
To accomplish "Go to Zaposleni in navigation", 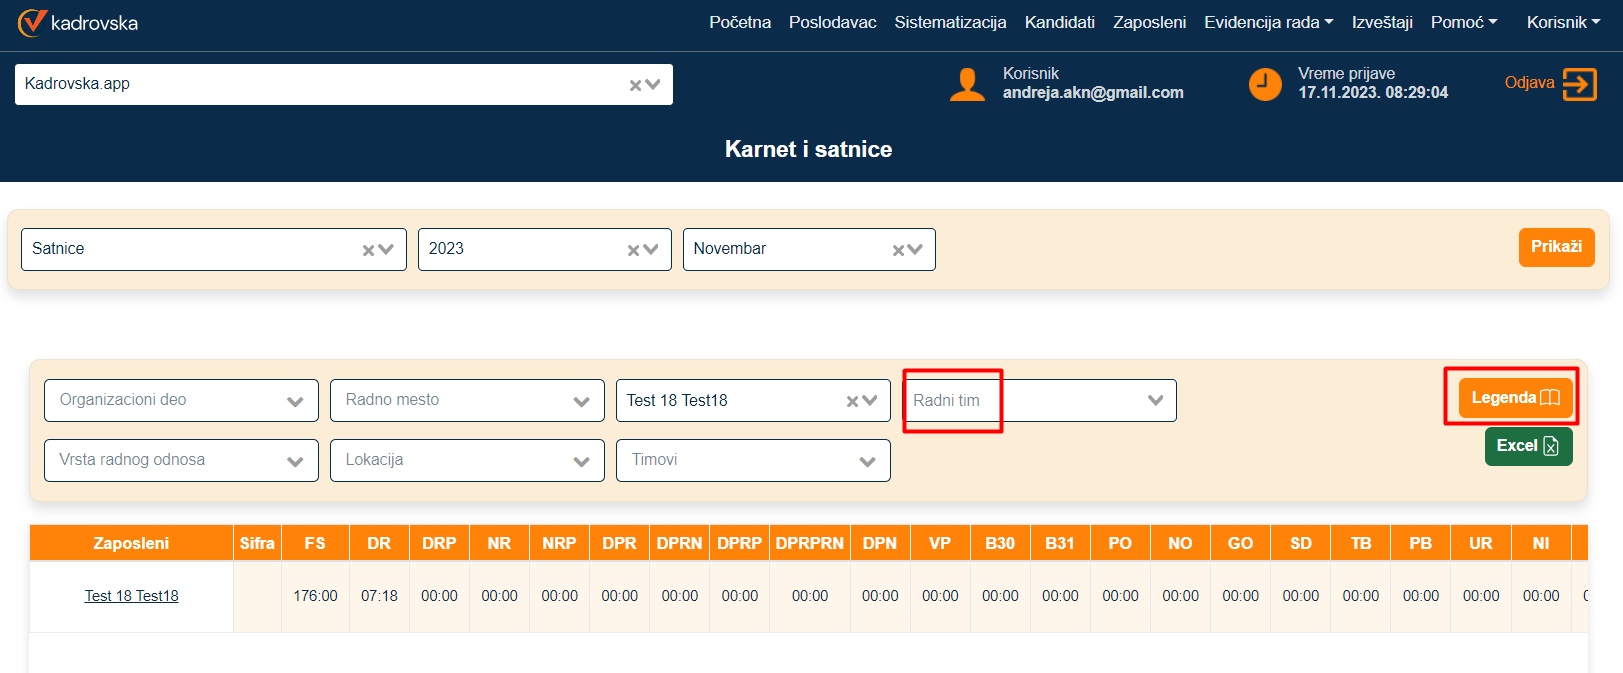I will click(1149, 22).
